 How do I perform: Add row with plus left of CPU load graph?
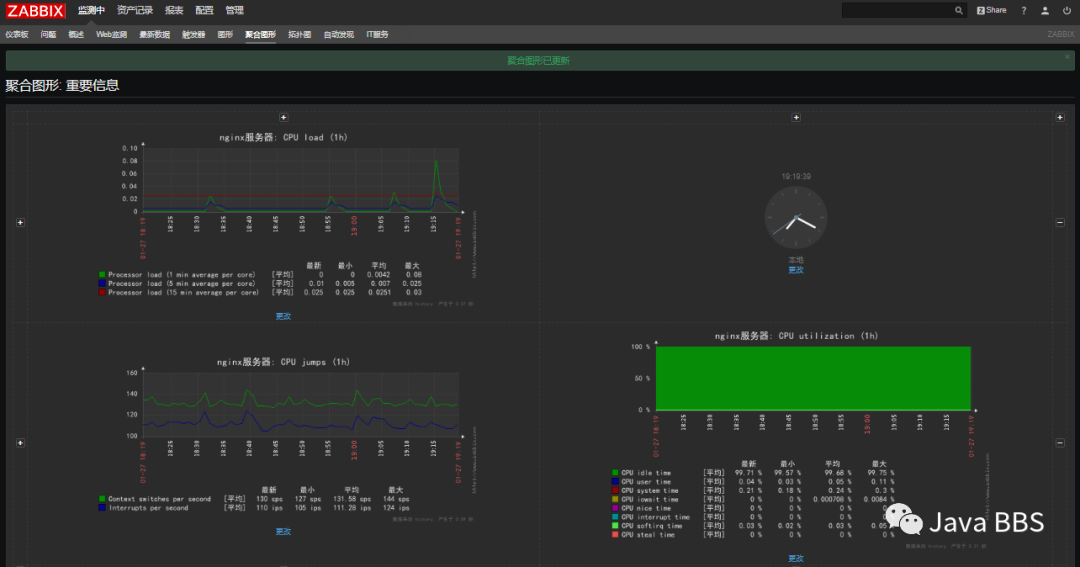tap(20, 223)
